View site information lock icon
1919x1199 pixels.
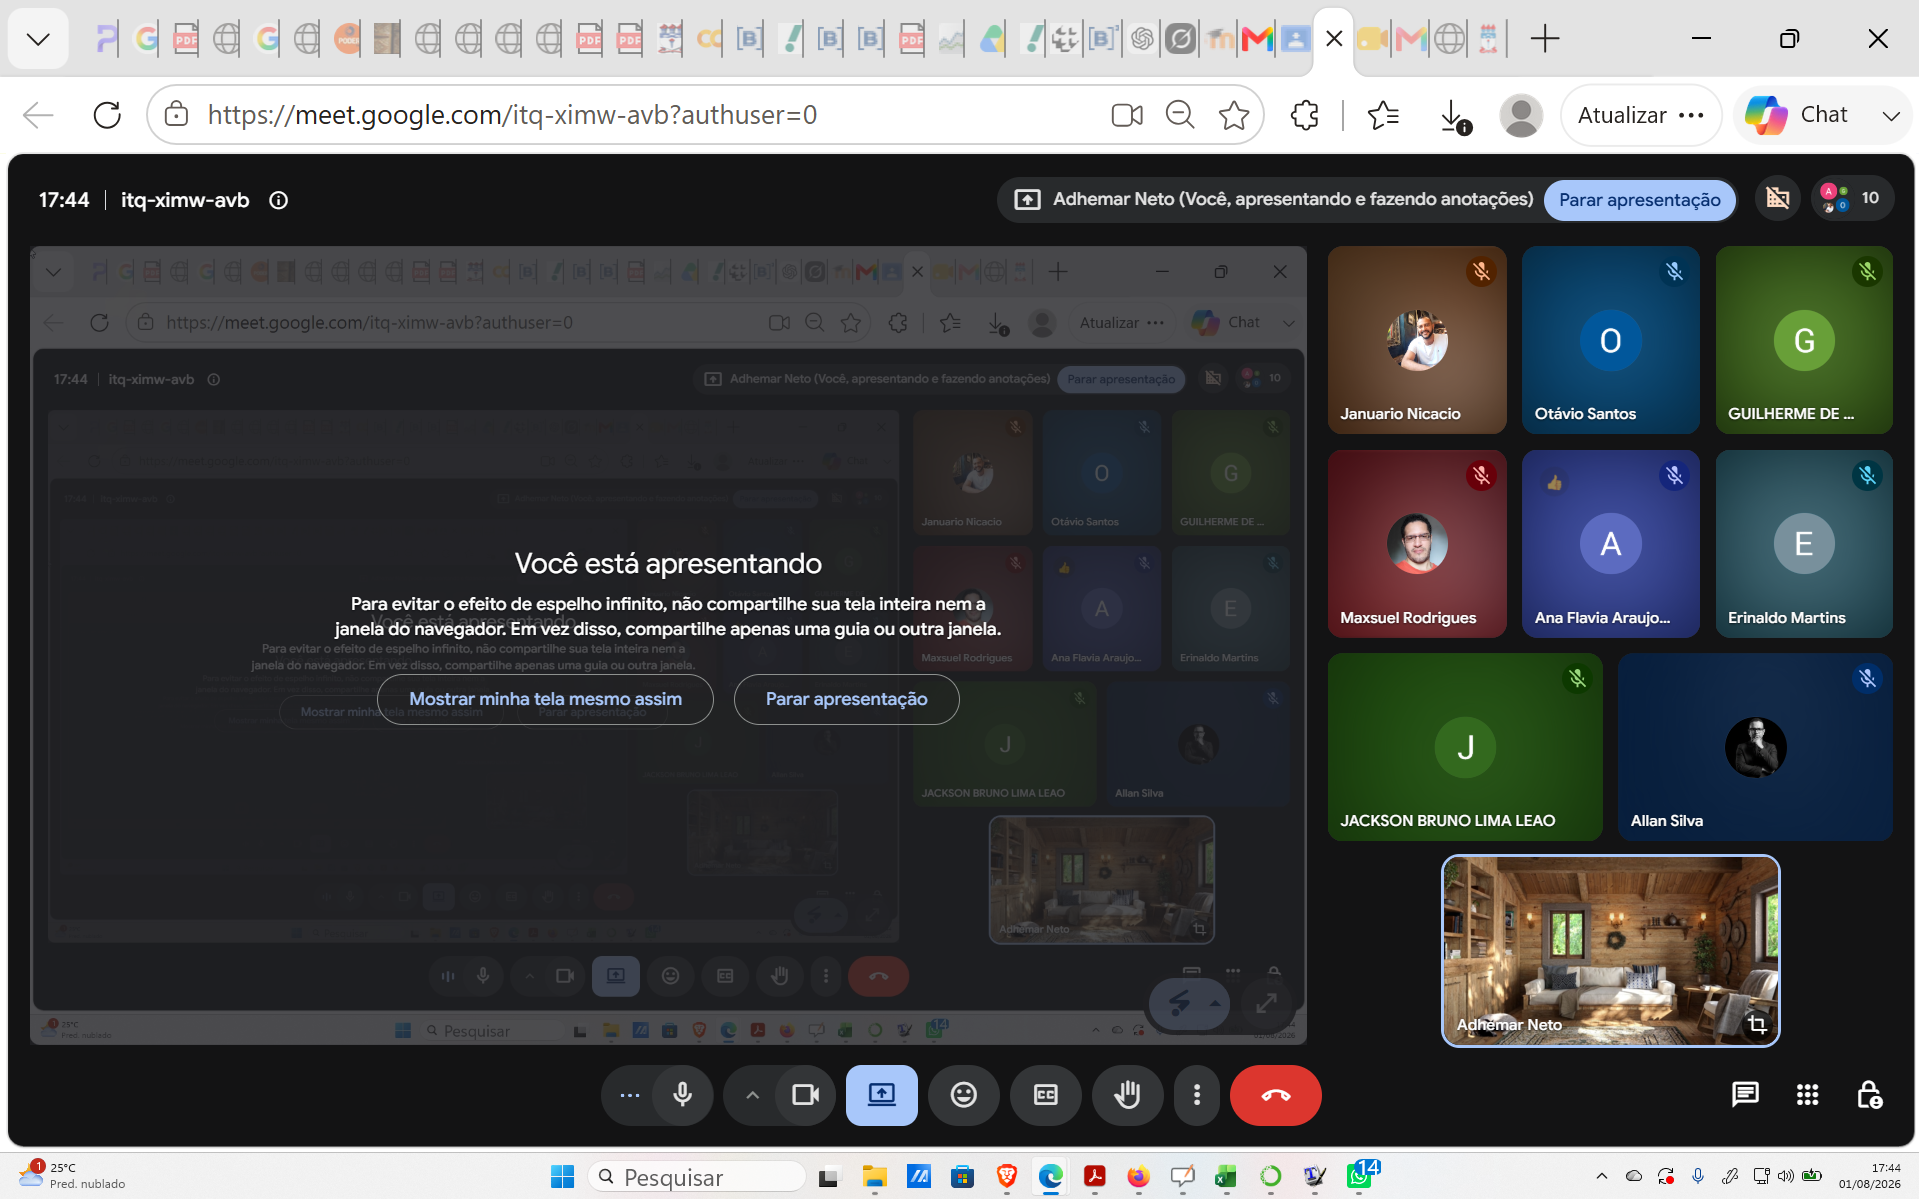[176, 115]
